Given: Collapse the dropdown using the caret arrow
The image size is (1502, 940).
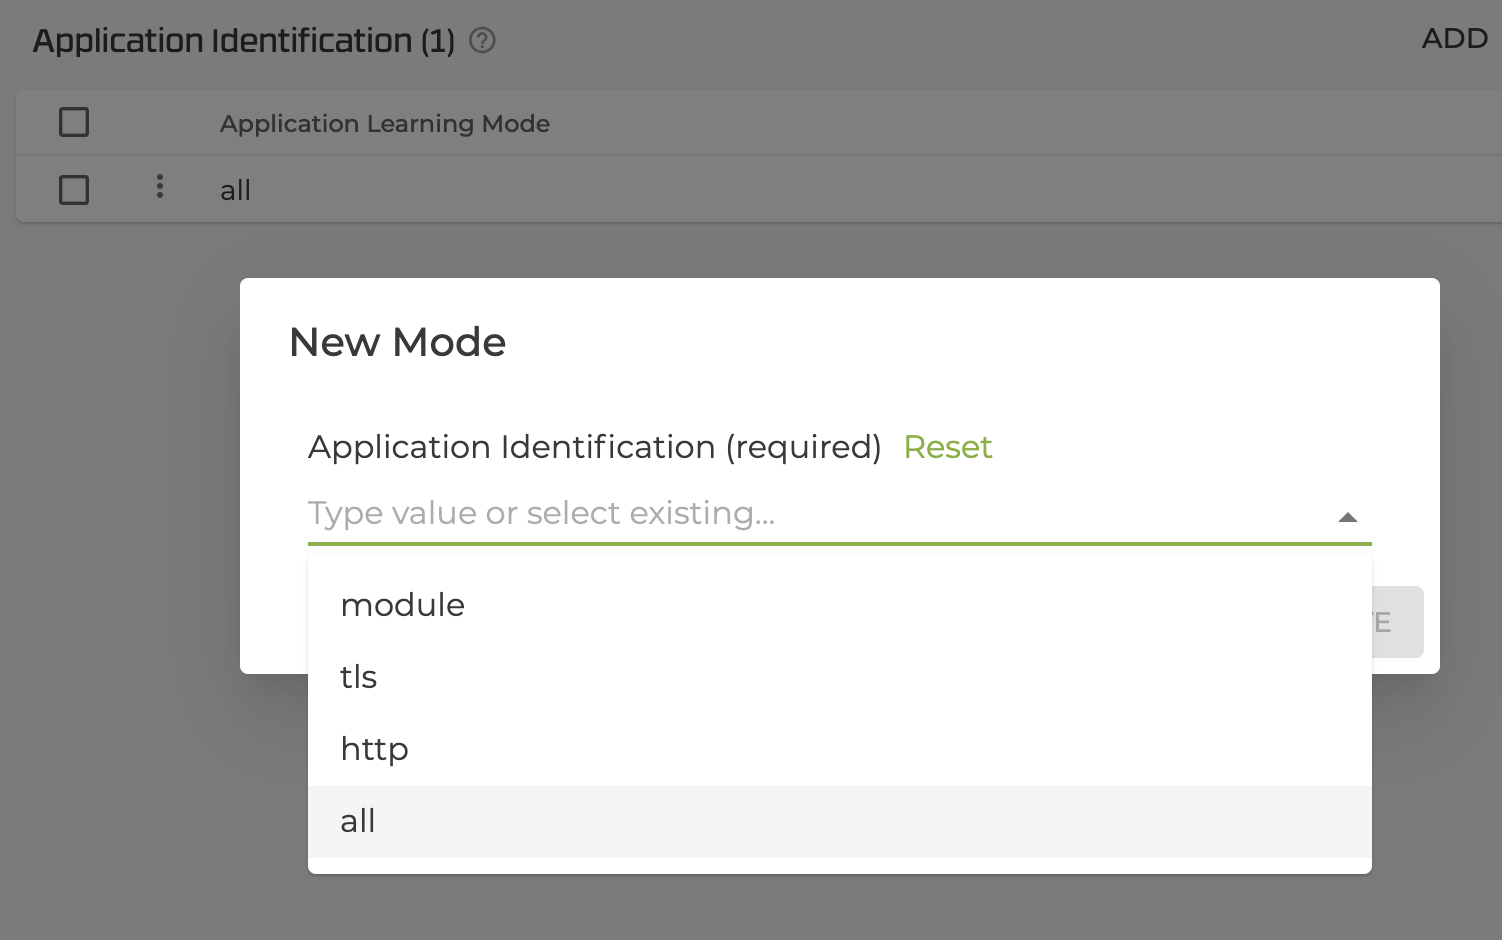Looking at the screenshot, I should pyautogui.click(x=1347, y=517).
